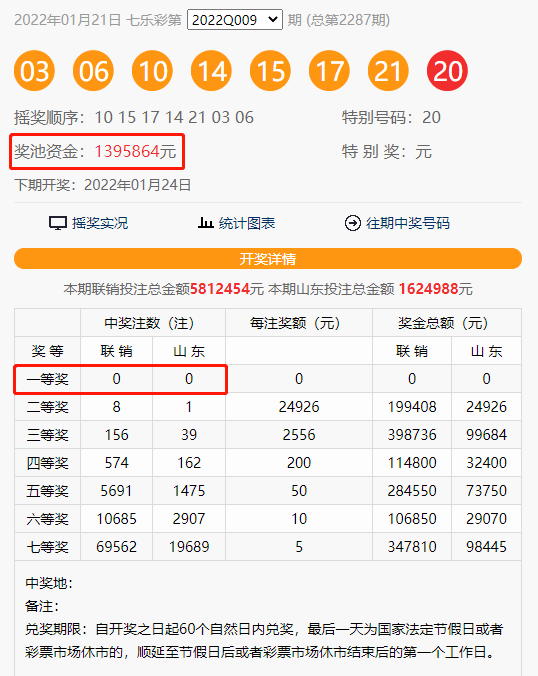
Task: Click the 二等奖 row label
Action: coord(47,407)
